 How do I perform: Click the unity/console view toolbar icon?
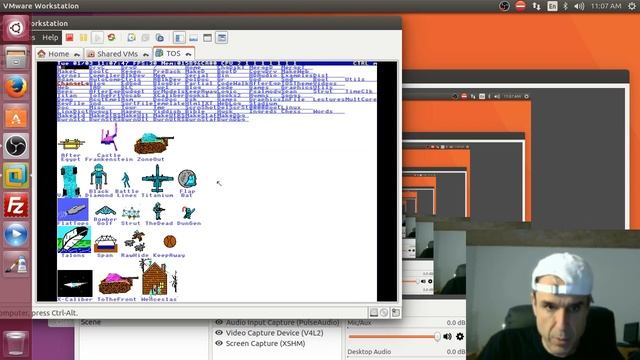click(x=222, y=38)
